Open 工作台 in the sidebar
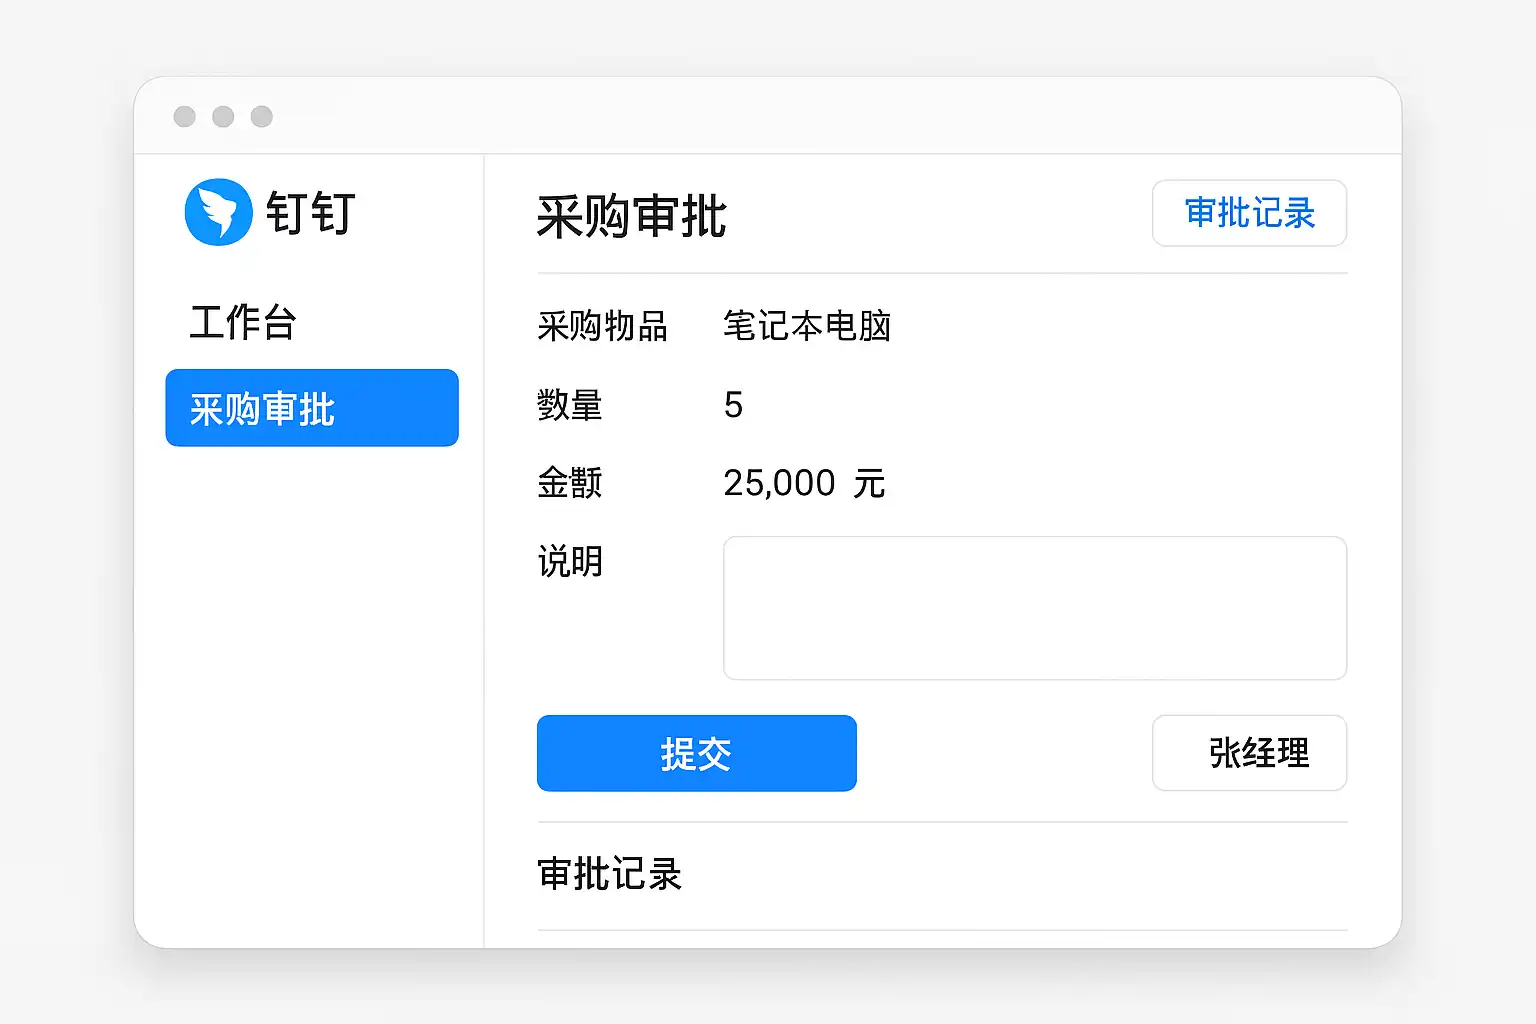 point(243,323)
